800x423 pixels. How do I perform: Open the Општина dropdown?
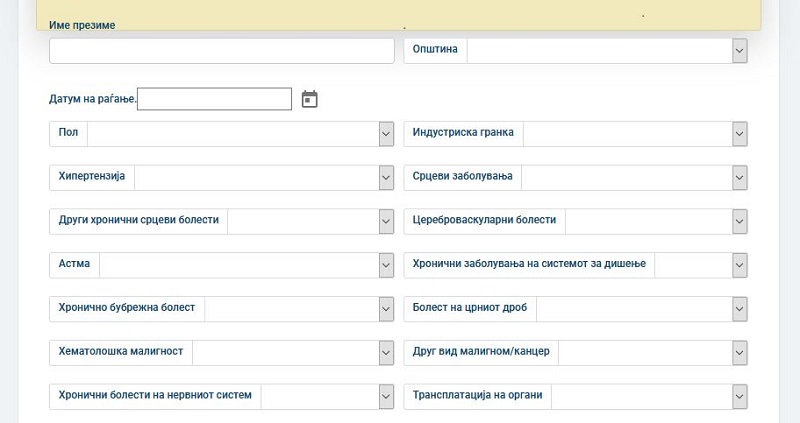(x=607, y=51)
